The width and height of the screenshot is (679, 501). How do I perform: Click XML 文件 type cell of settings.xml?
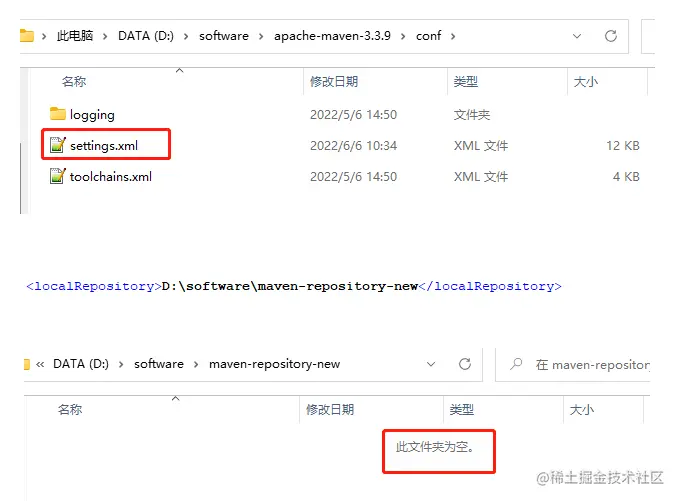point(481,145)
